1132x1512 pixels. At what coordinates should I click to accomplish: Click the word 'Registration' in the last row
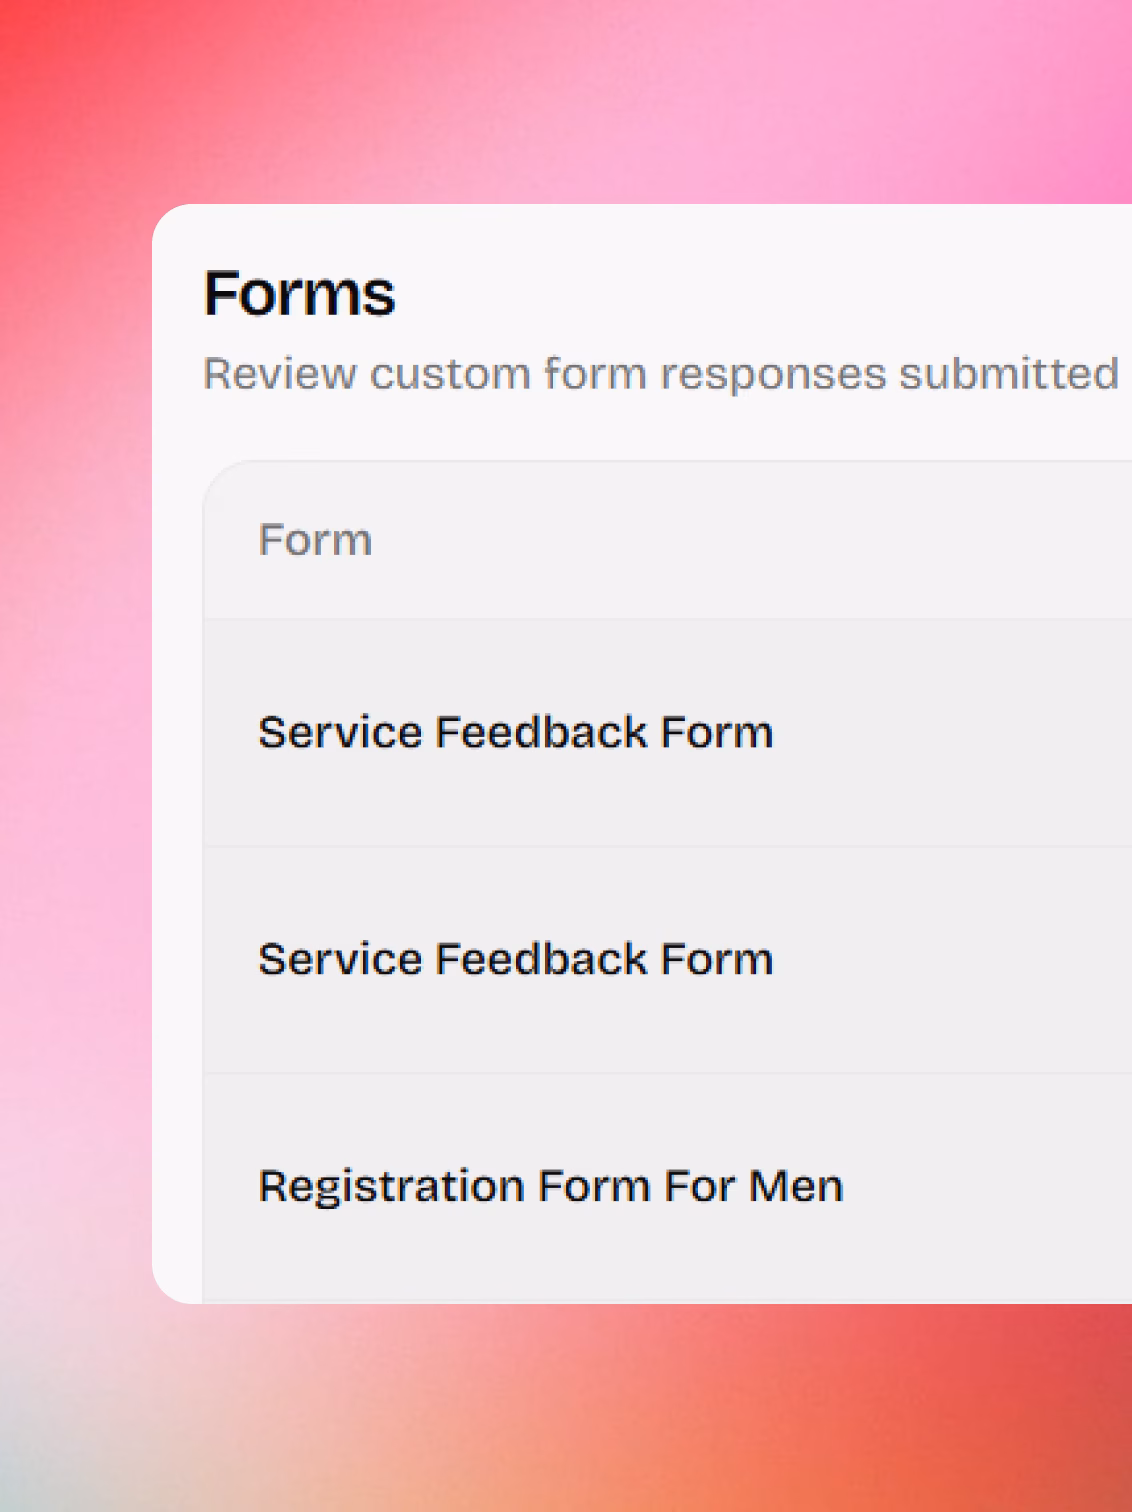391,1187
